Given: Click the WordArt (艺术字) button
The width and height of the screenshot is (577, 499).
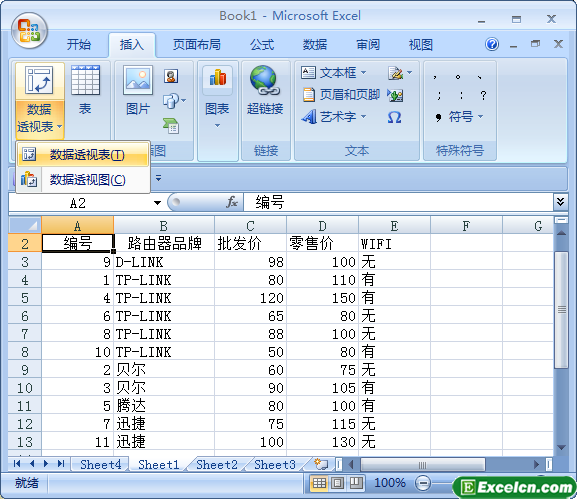Looking at the screenshot, I should [329, 117].
